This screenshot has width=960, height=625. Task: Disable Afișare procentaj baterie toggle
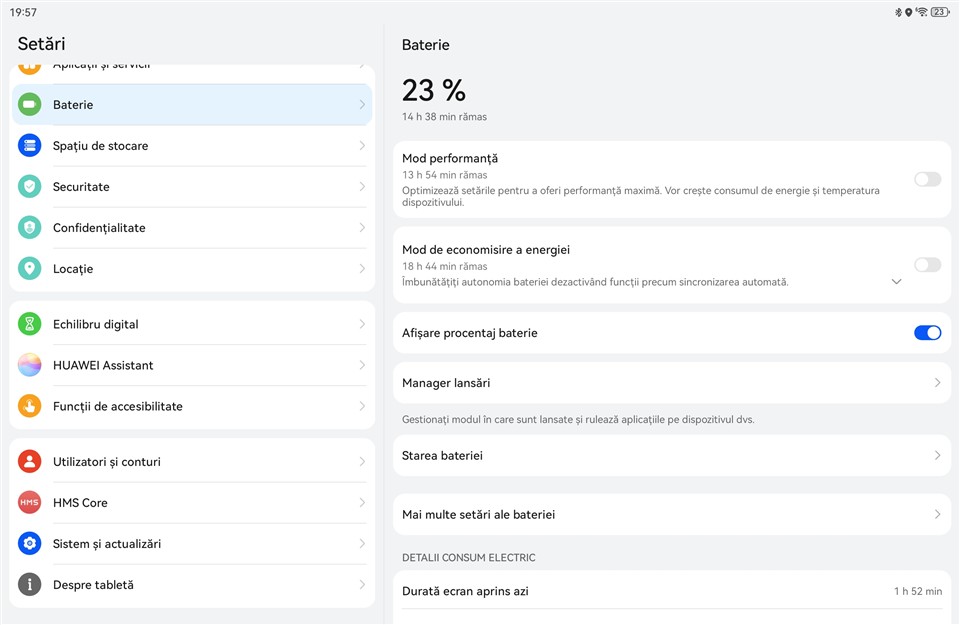[927, 333]
